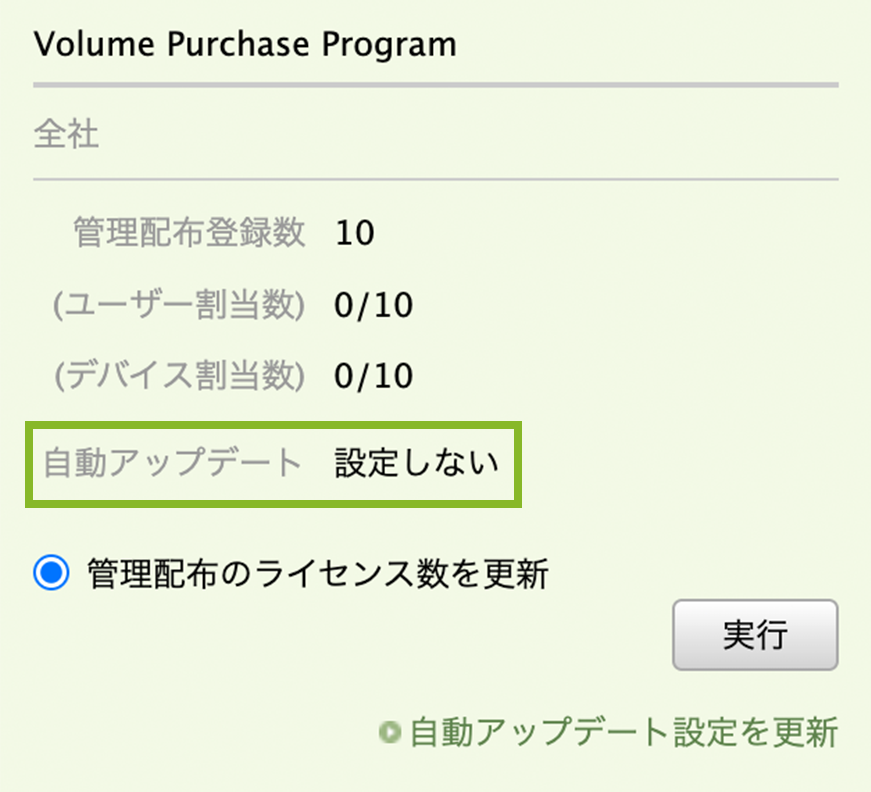Image resolution: width=871 pixels, height=792 pixels.
Task: Click the thick divider under Volume Purchase Program
Action: [x=435, y=85]
